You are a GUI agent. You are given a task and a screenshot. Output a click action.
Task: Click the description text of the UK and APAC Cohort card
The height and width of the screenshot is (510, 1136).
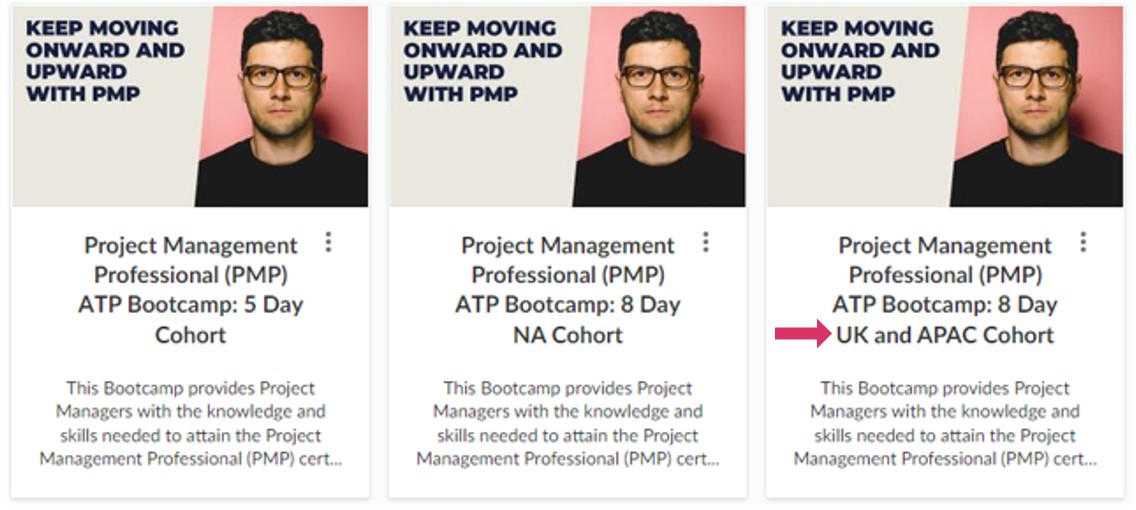[x=945, y=423]
